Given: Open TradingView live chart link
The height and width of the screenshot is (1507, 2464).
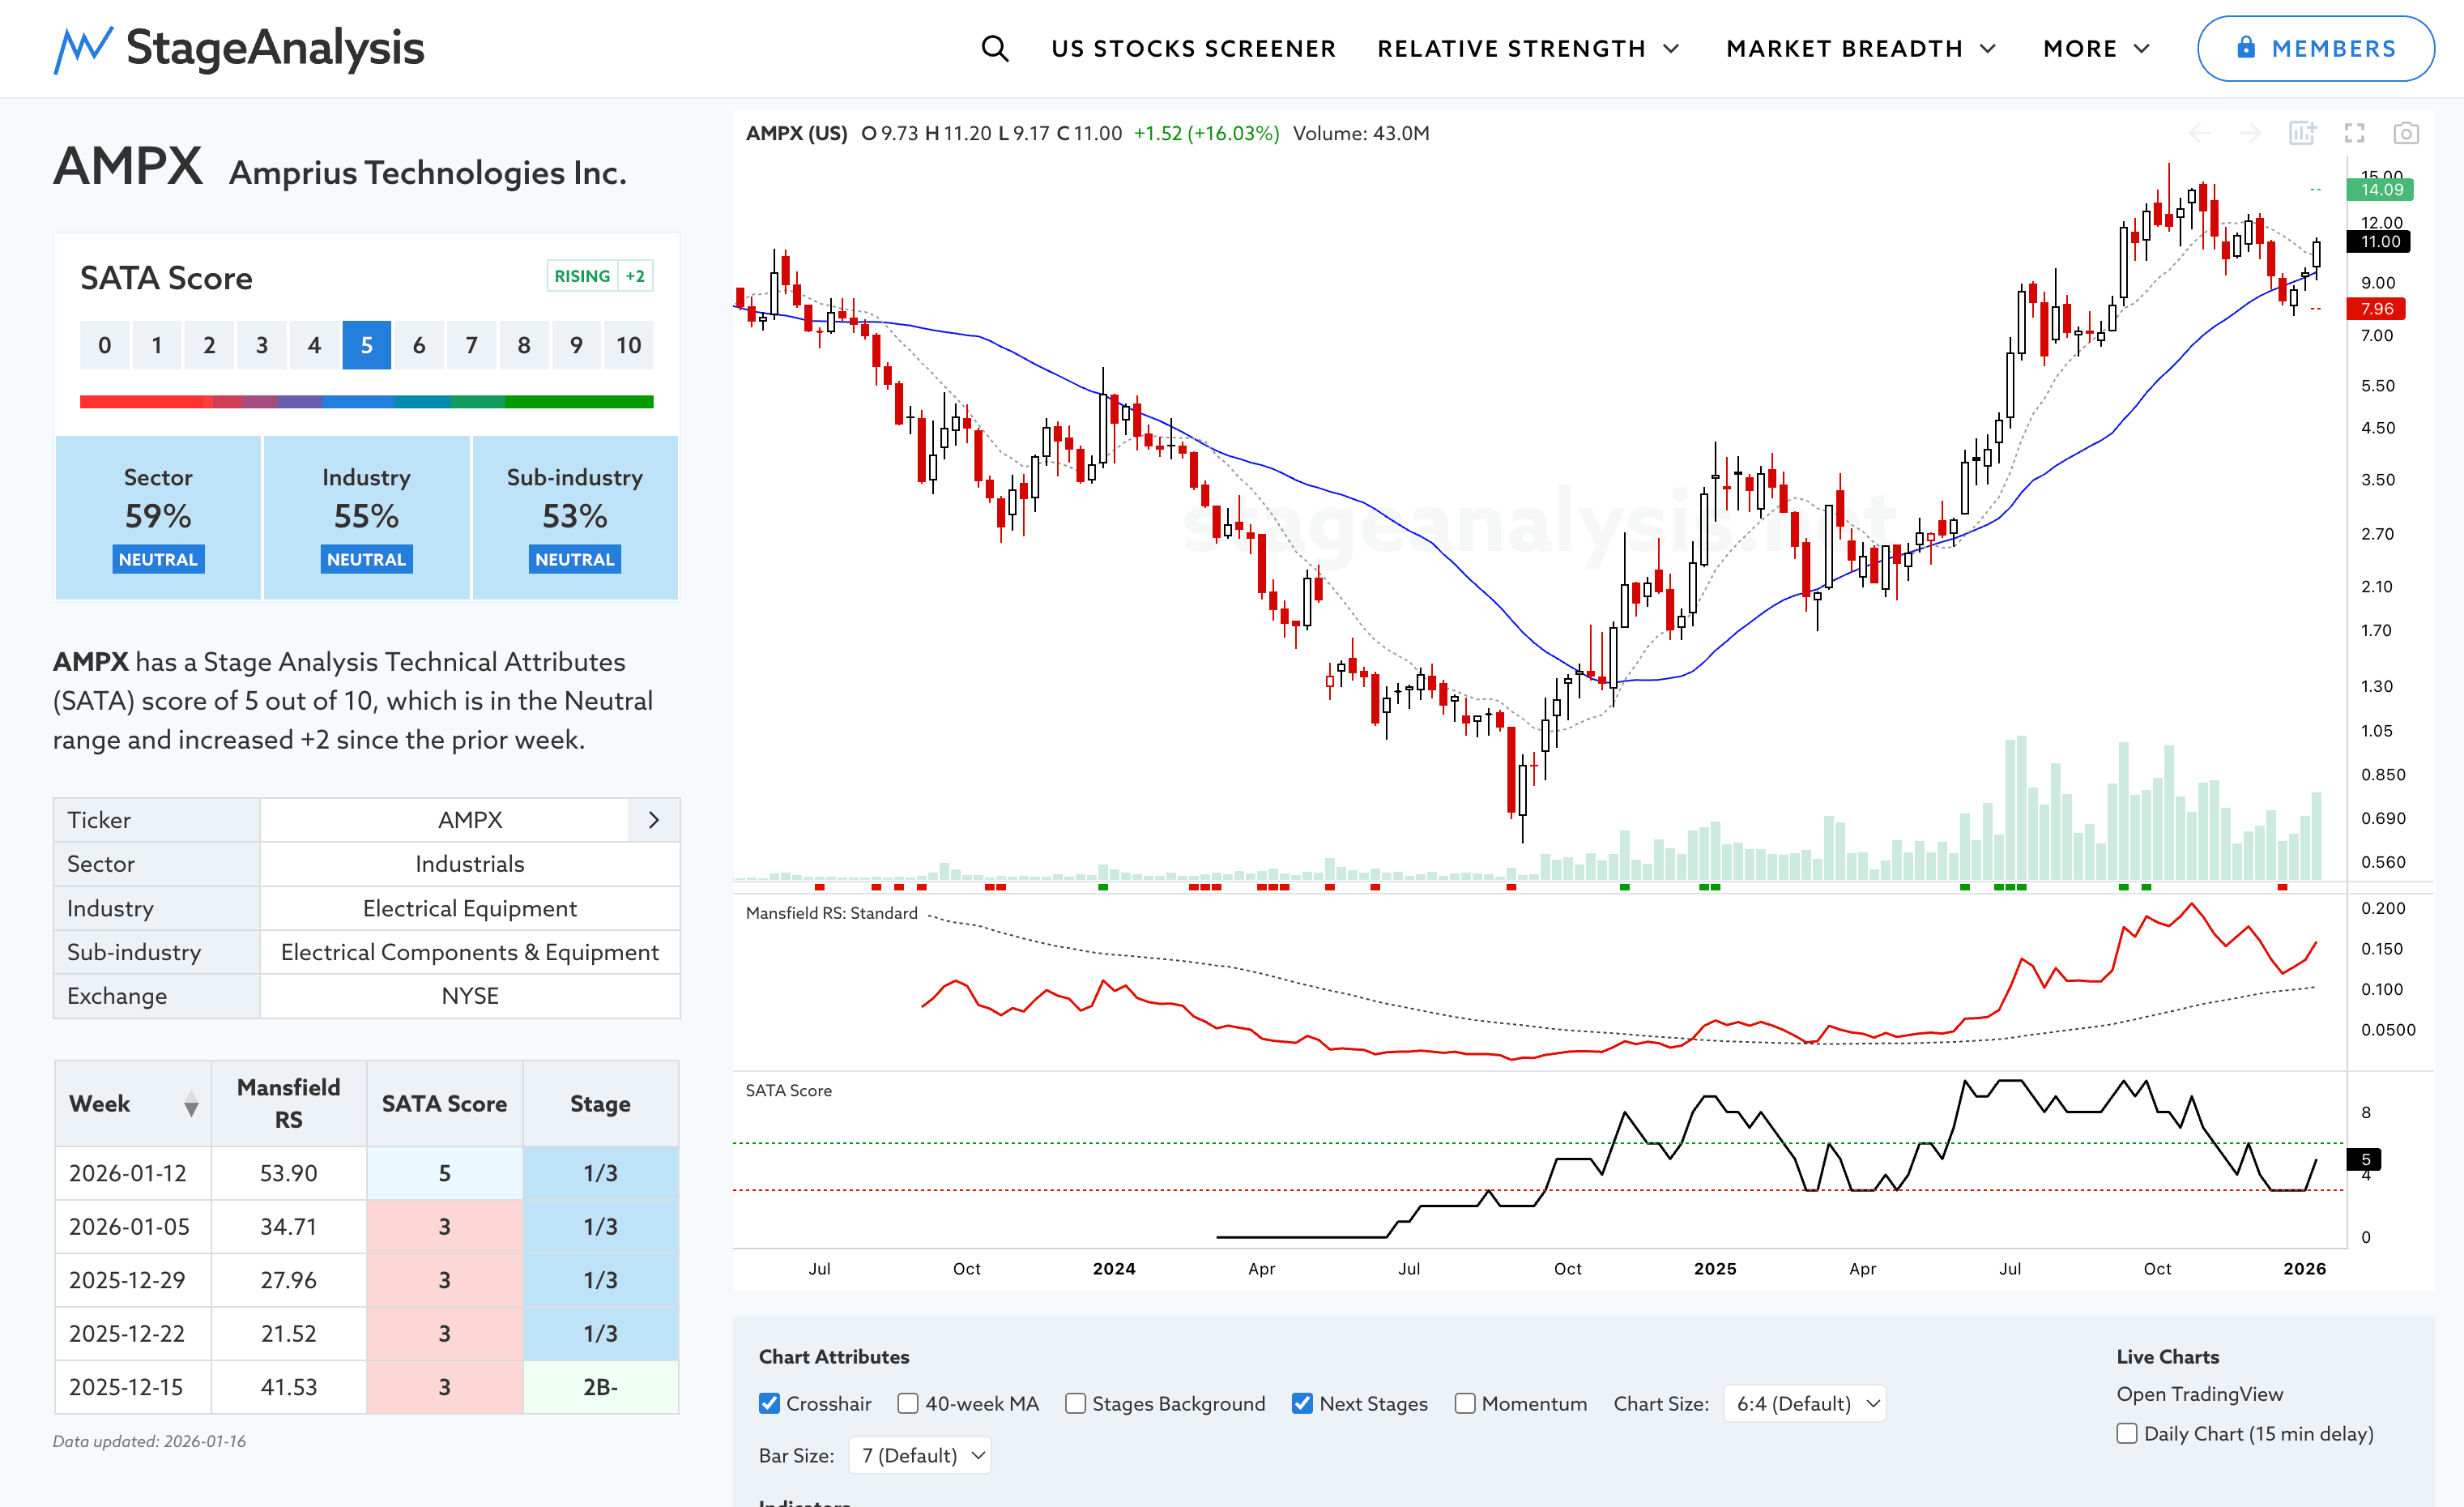Looking at the screenshot, I should [x=2199, y=1393].
